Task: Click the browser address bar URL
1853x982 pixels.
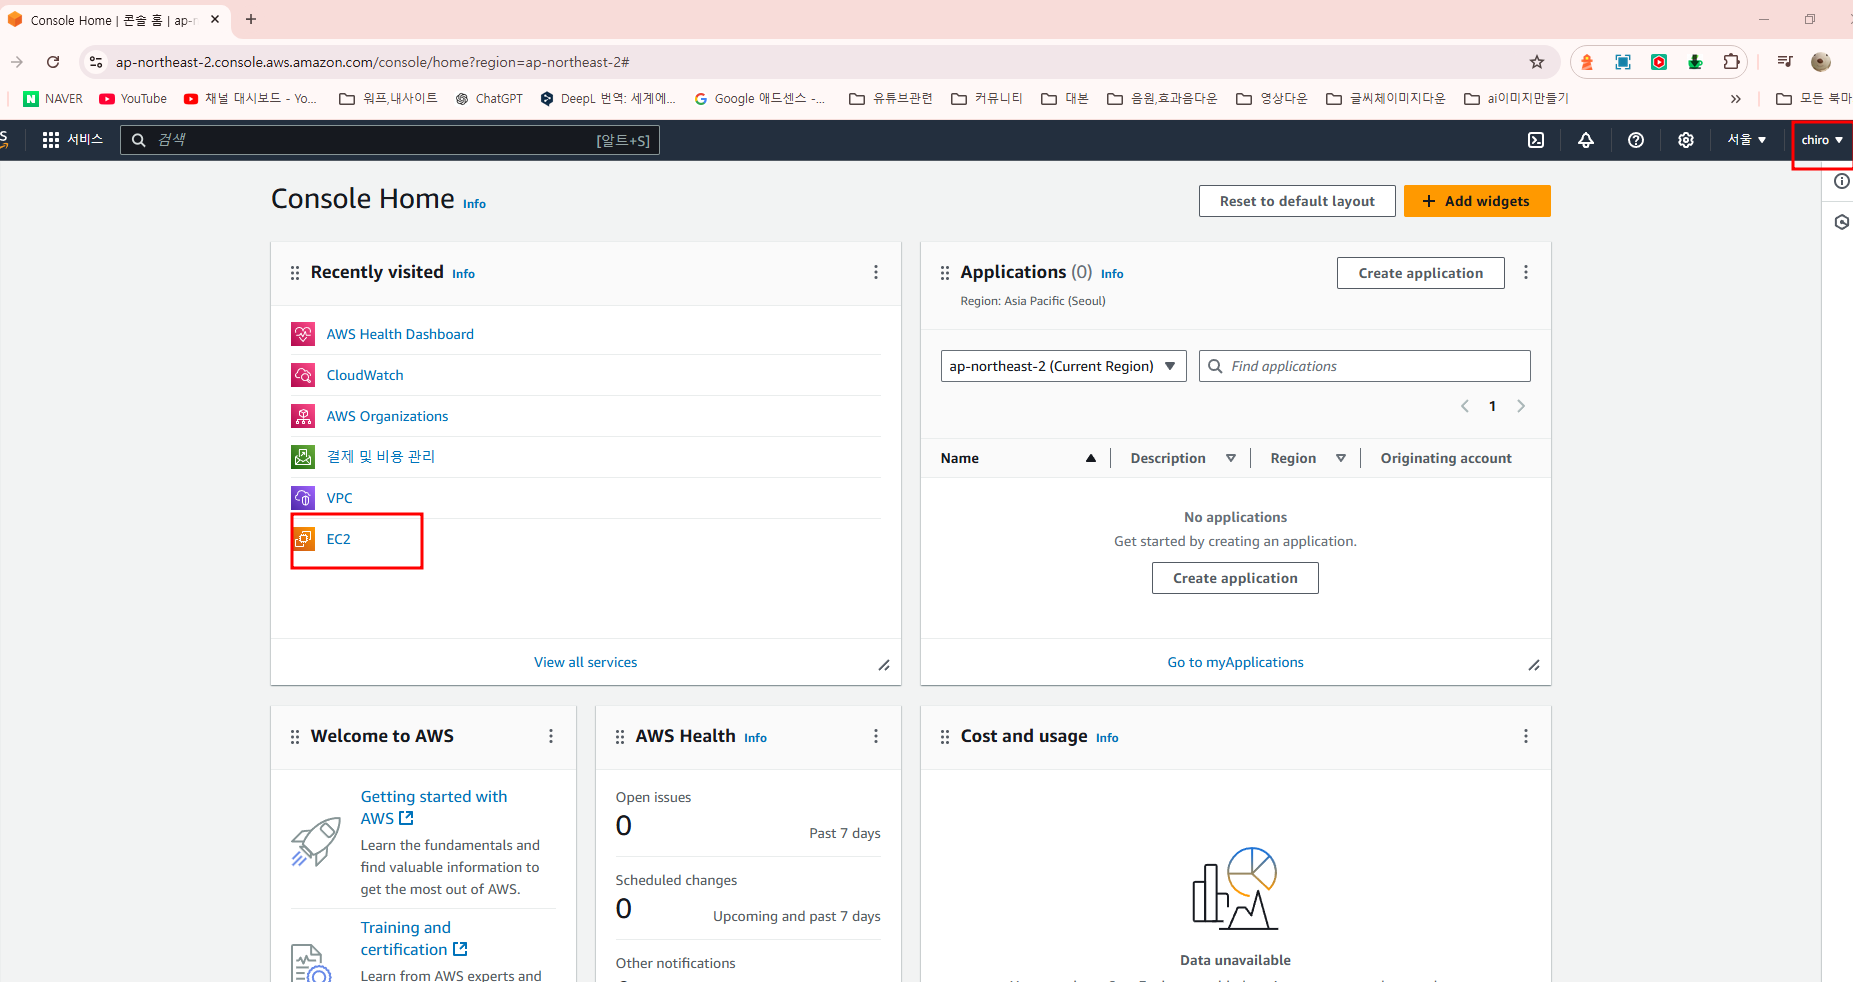Action: [373, 62]
